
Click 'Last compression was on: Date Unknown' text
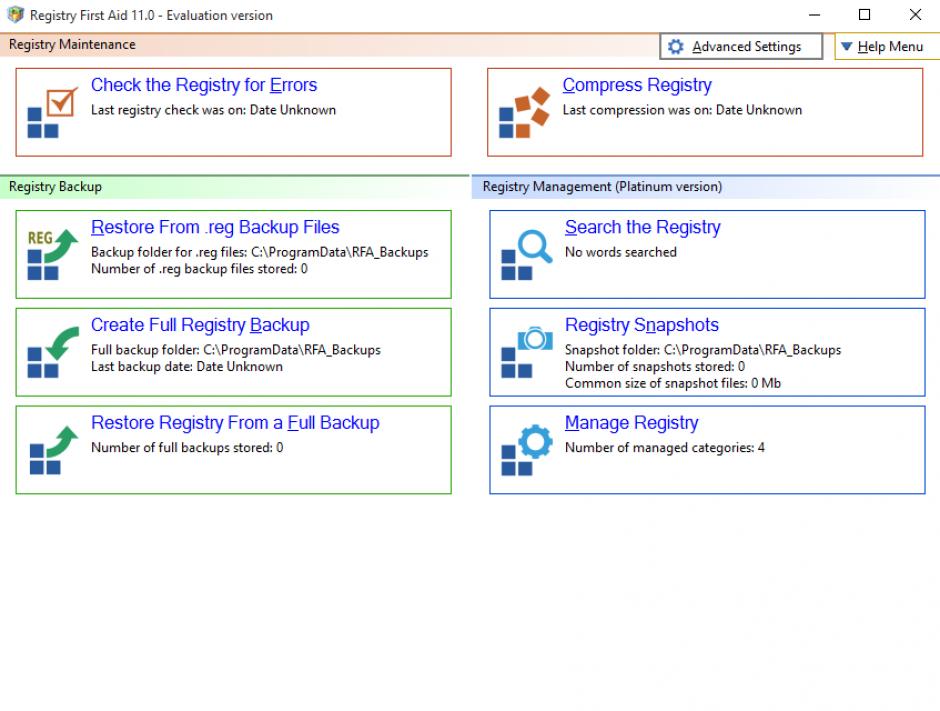[x=682, y=110]
